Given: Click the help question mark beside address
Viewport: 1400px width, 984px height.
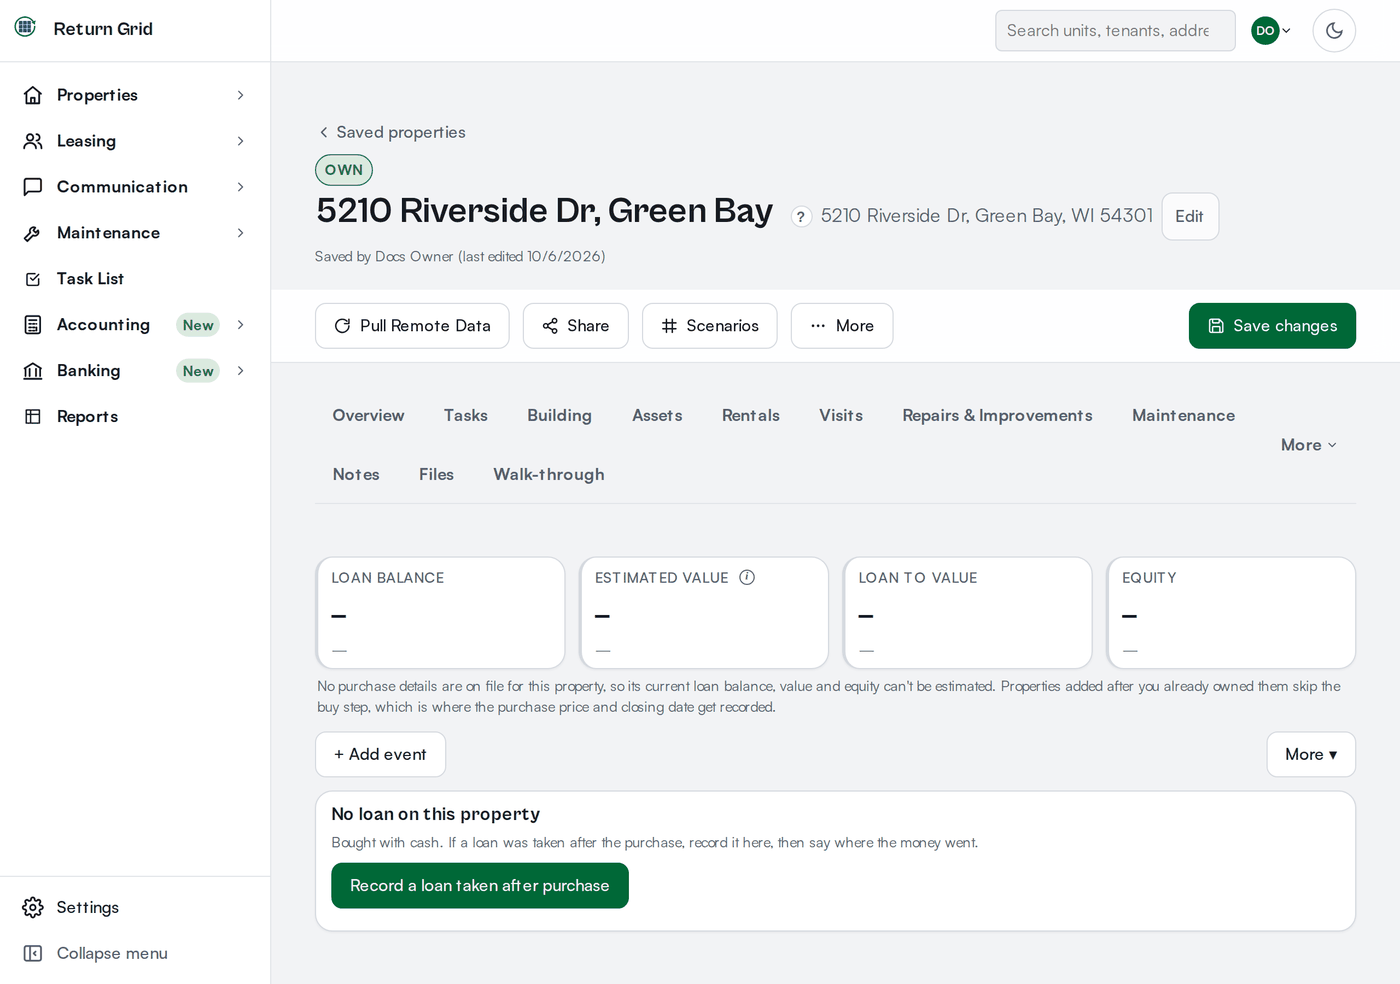Looking at the screenshot, I should pos(801,217).
